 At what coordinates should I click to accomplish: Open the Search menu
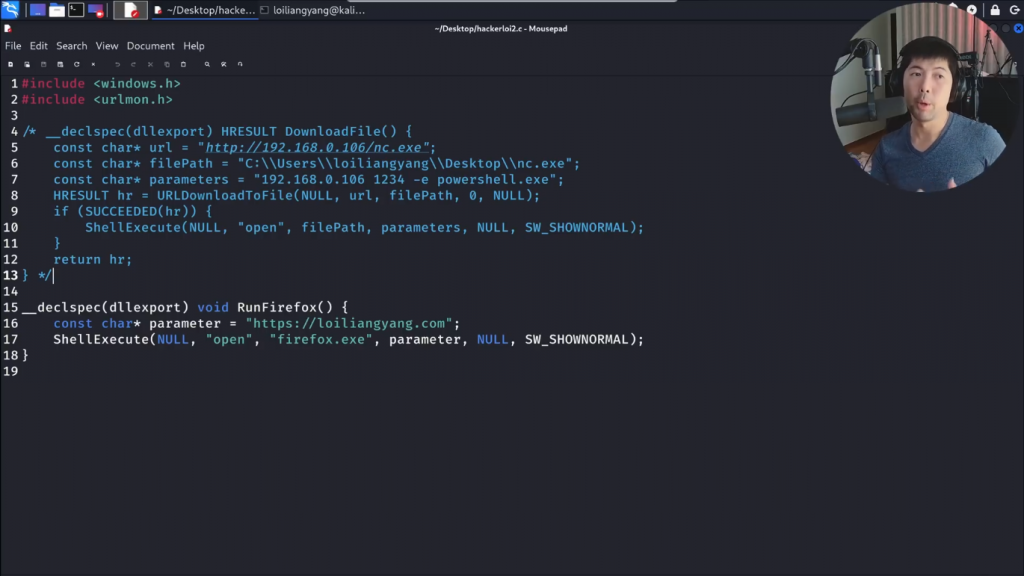[72, 46]
